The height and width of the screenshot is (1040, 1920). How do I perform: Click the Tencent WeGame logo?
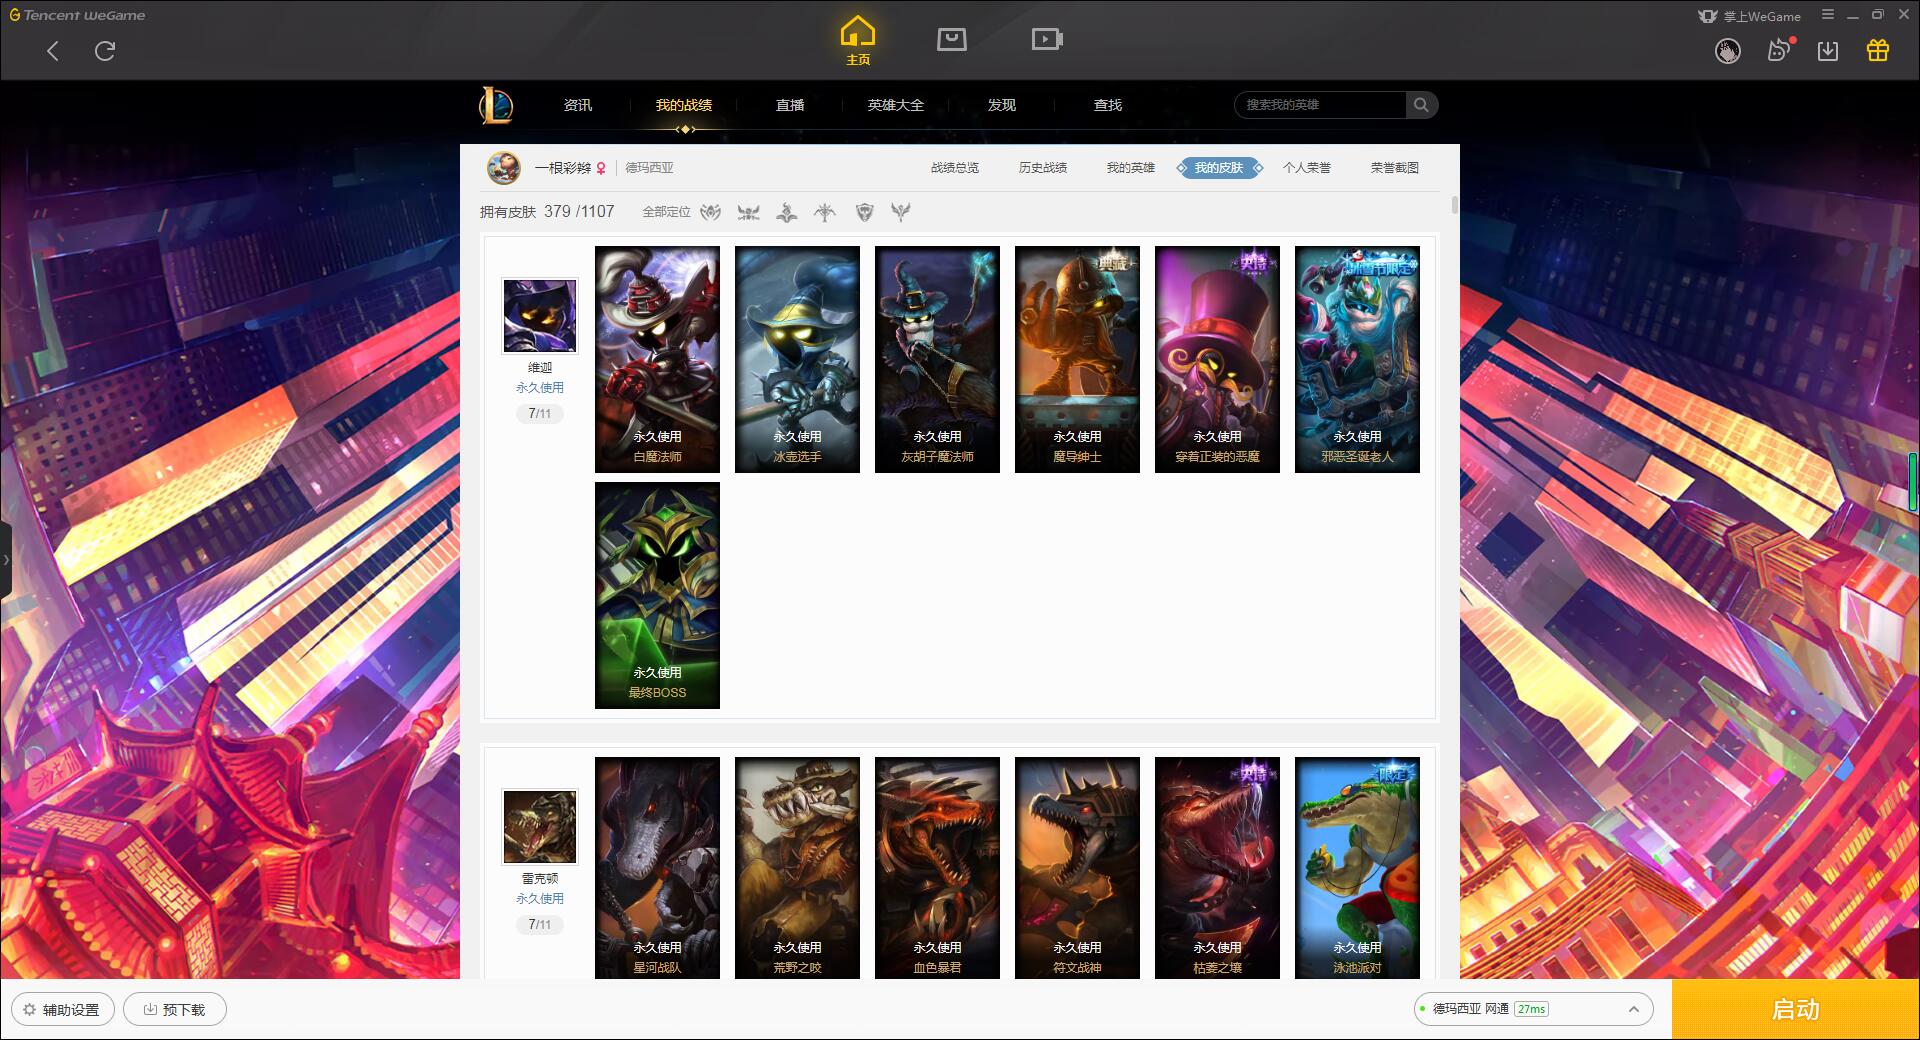[77, 15]
